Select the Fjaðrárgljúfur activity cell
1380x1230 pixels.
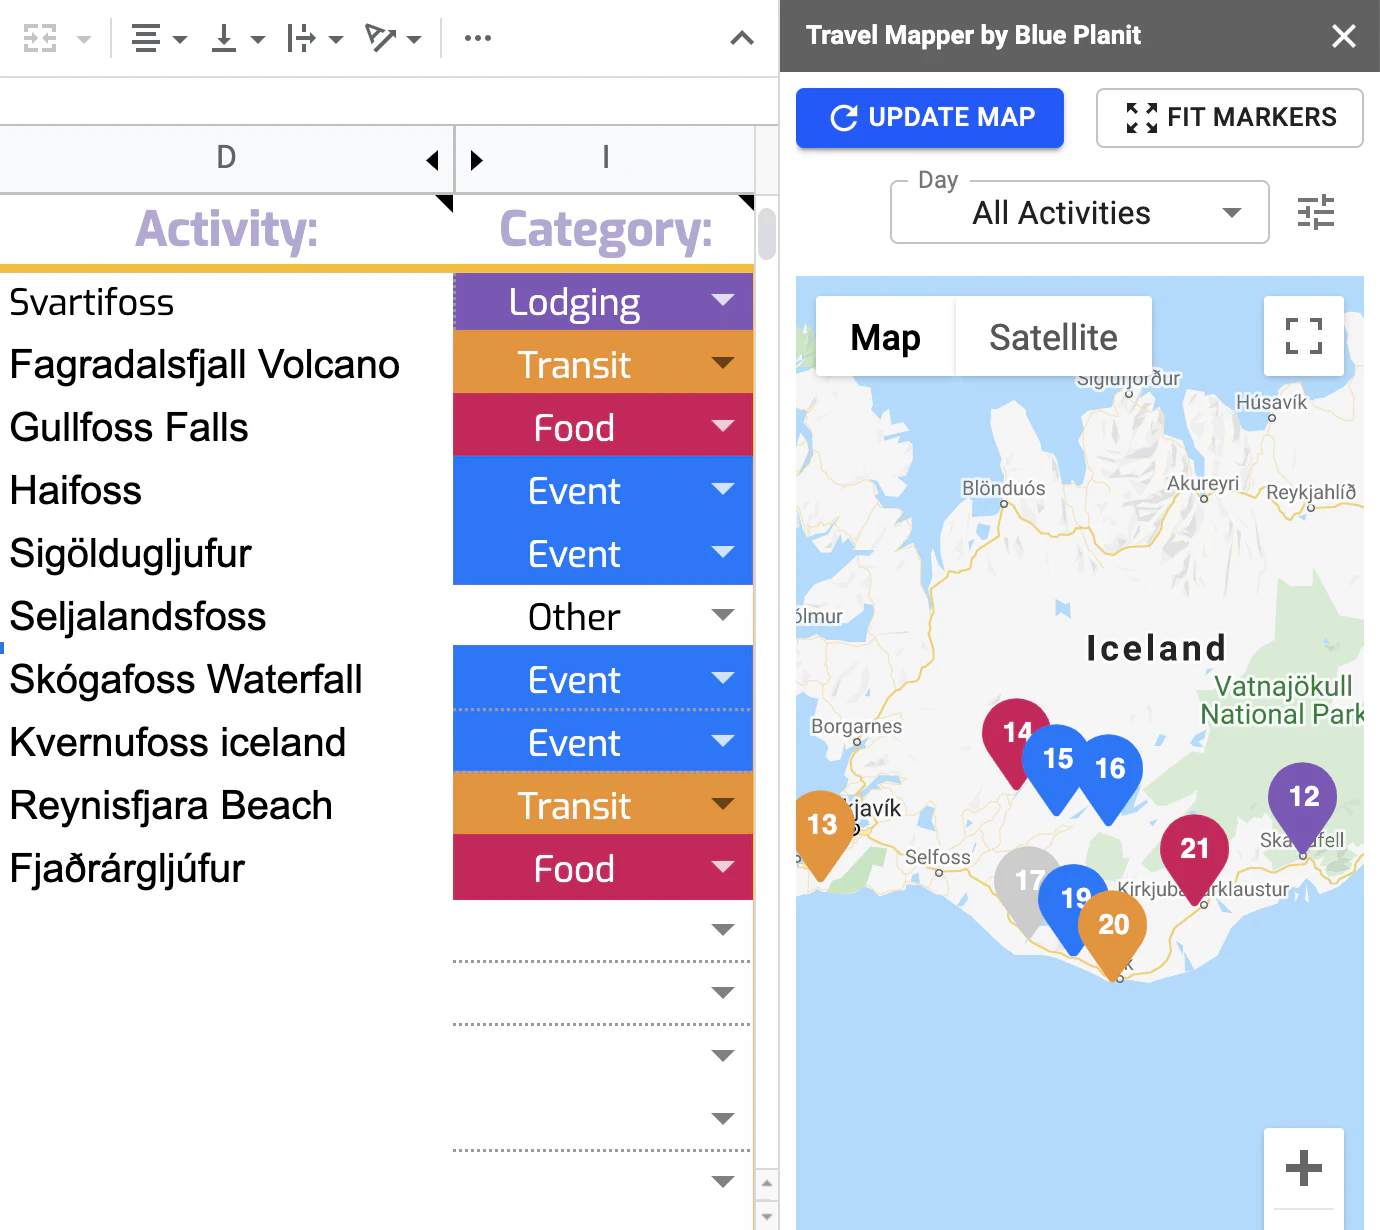click(x=226, y=868)
